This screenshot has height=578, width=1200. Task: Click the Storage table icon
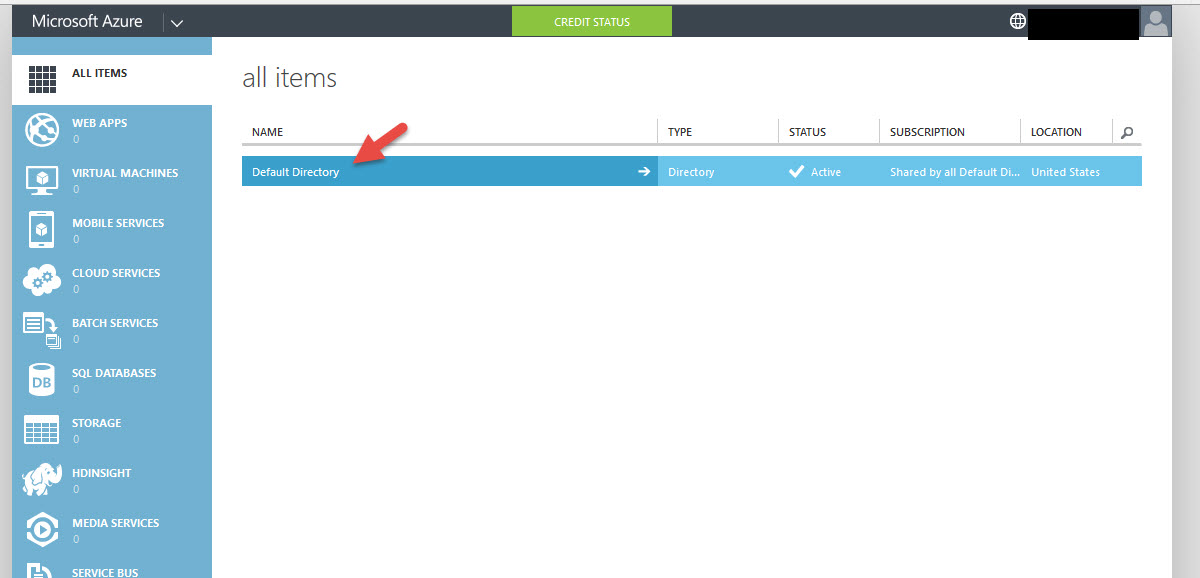(x=41, y=430)
